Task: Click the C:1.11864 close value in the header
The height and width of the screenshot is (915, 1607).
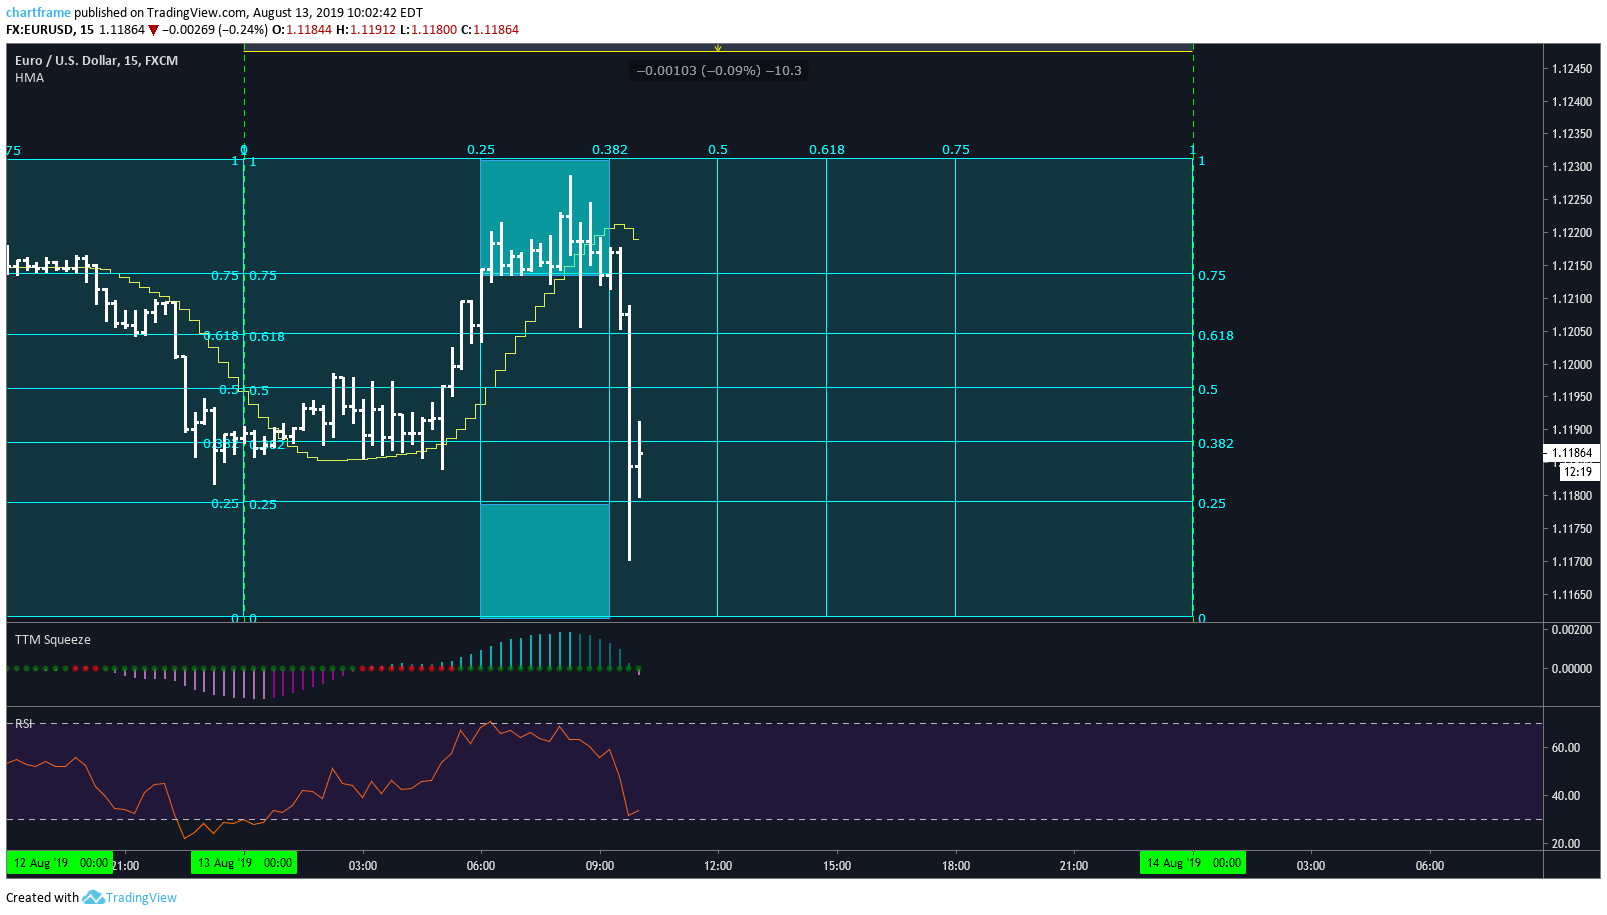Action: point(490,30)
